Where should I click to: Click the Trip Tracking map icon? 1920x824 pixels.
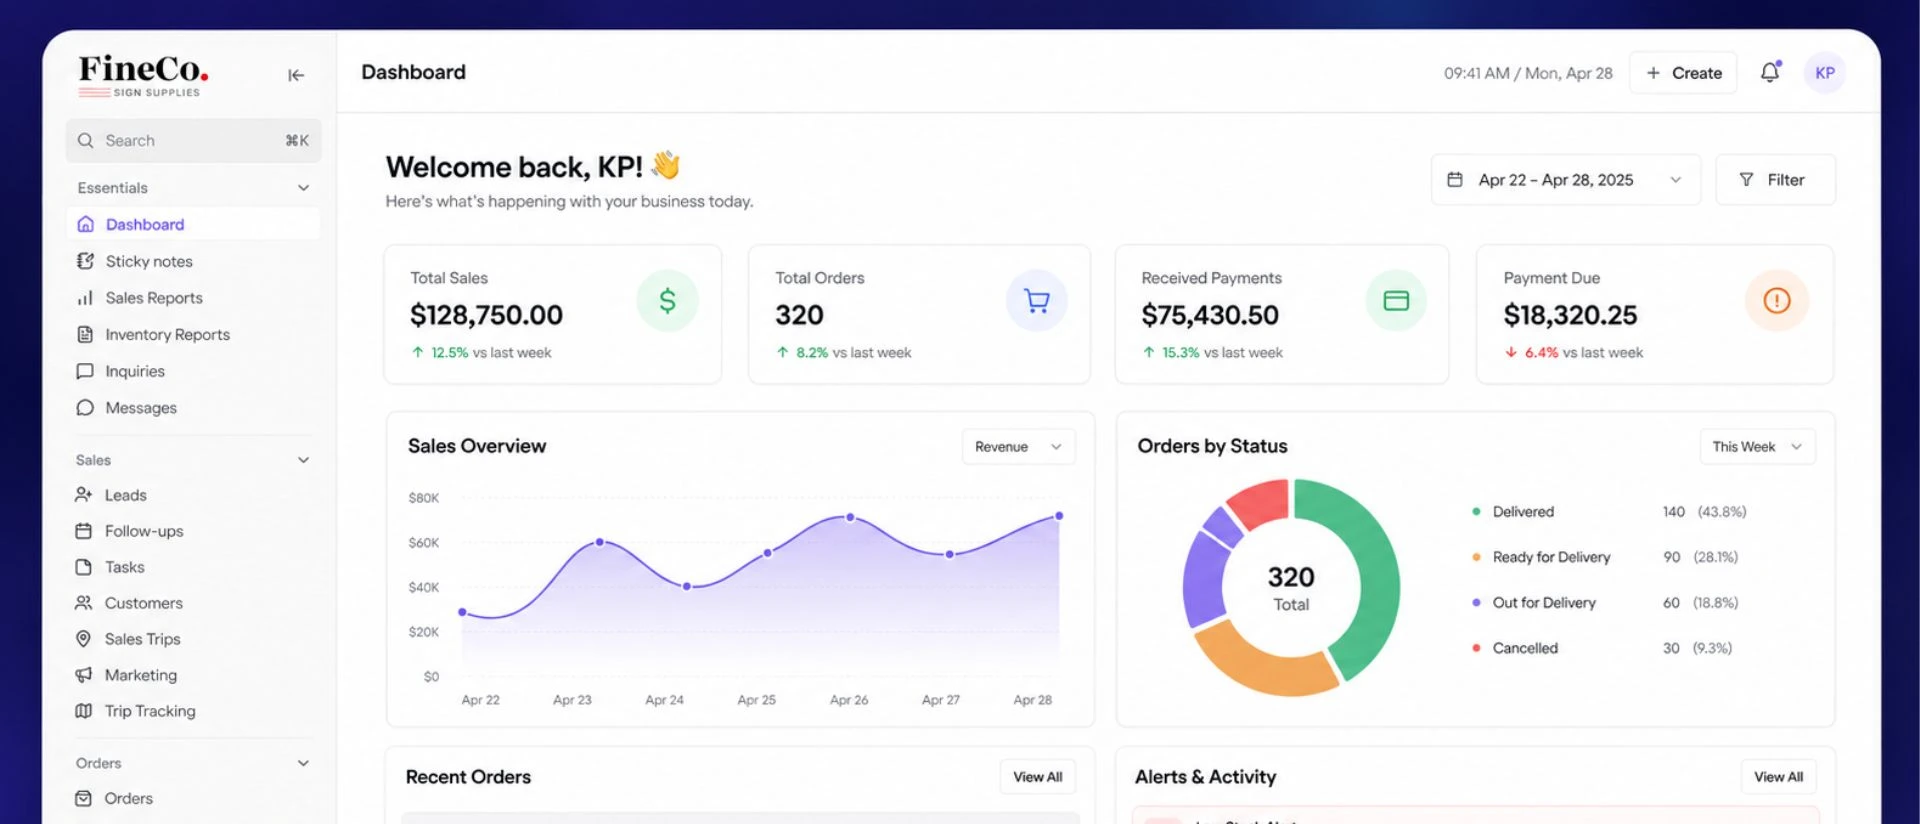click(84, 711)
